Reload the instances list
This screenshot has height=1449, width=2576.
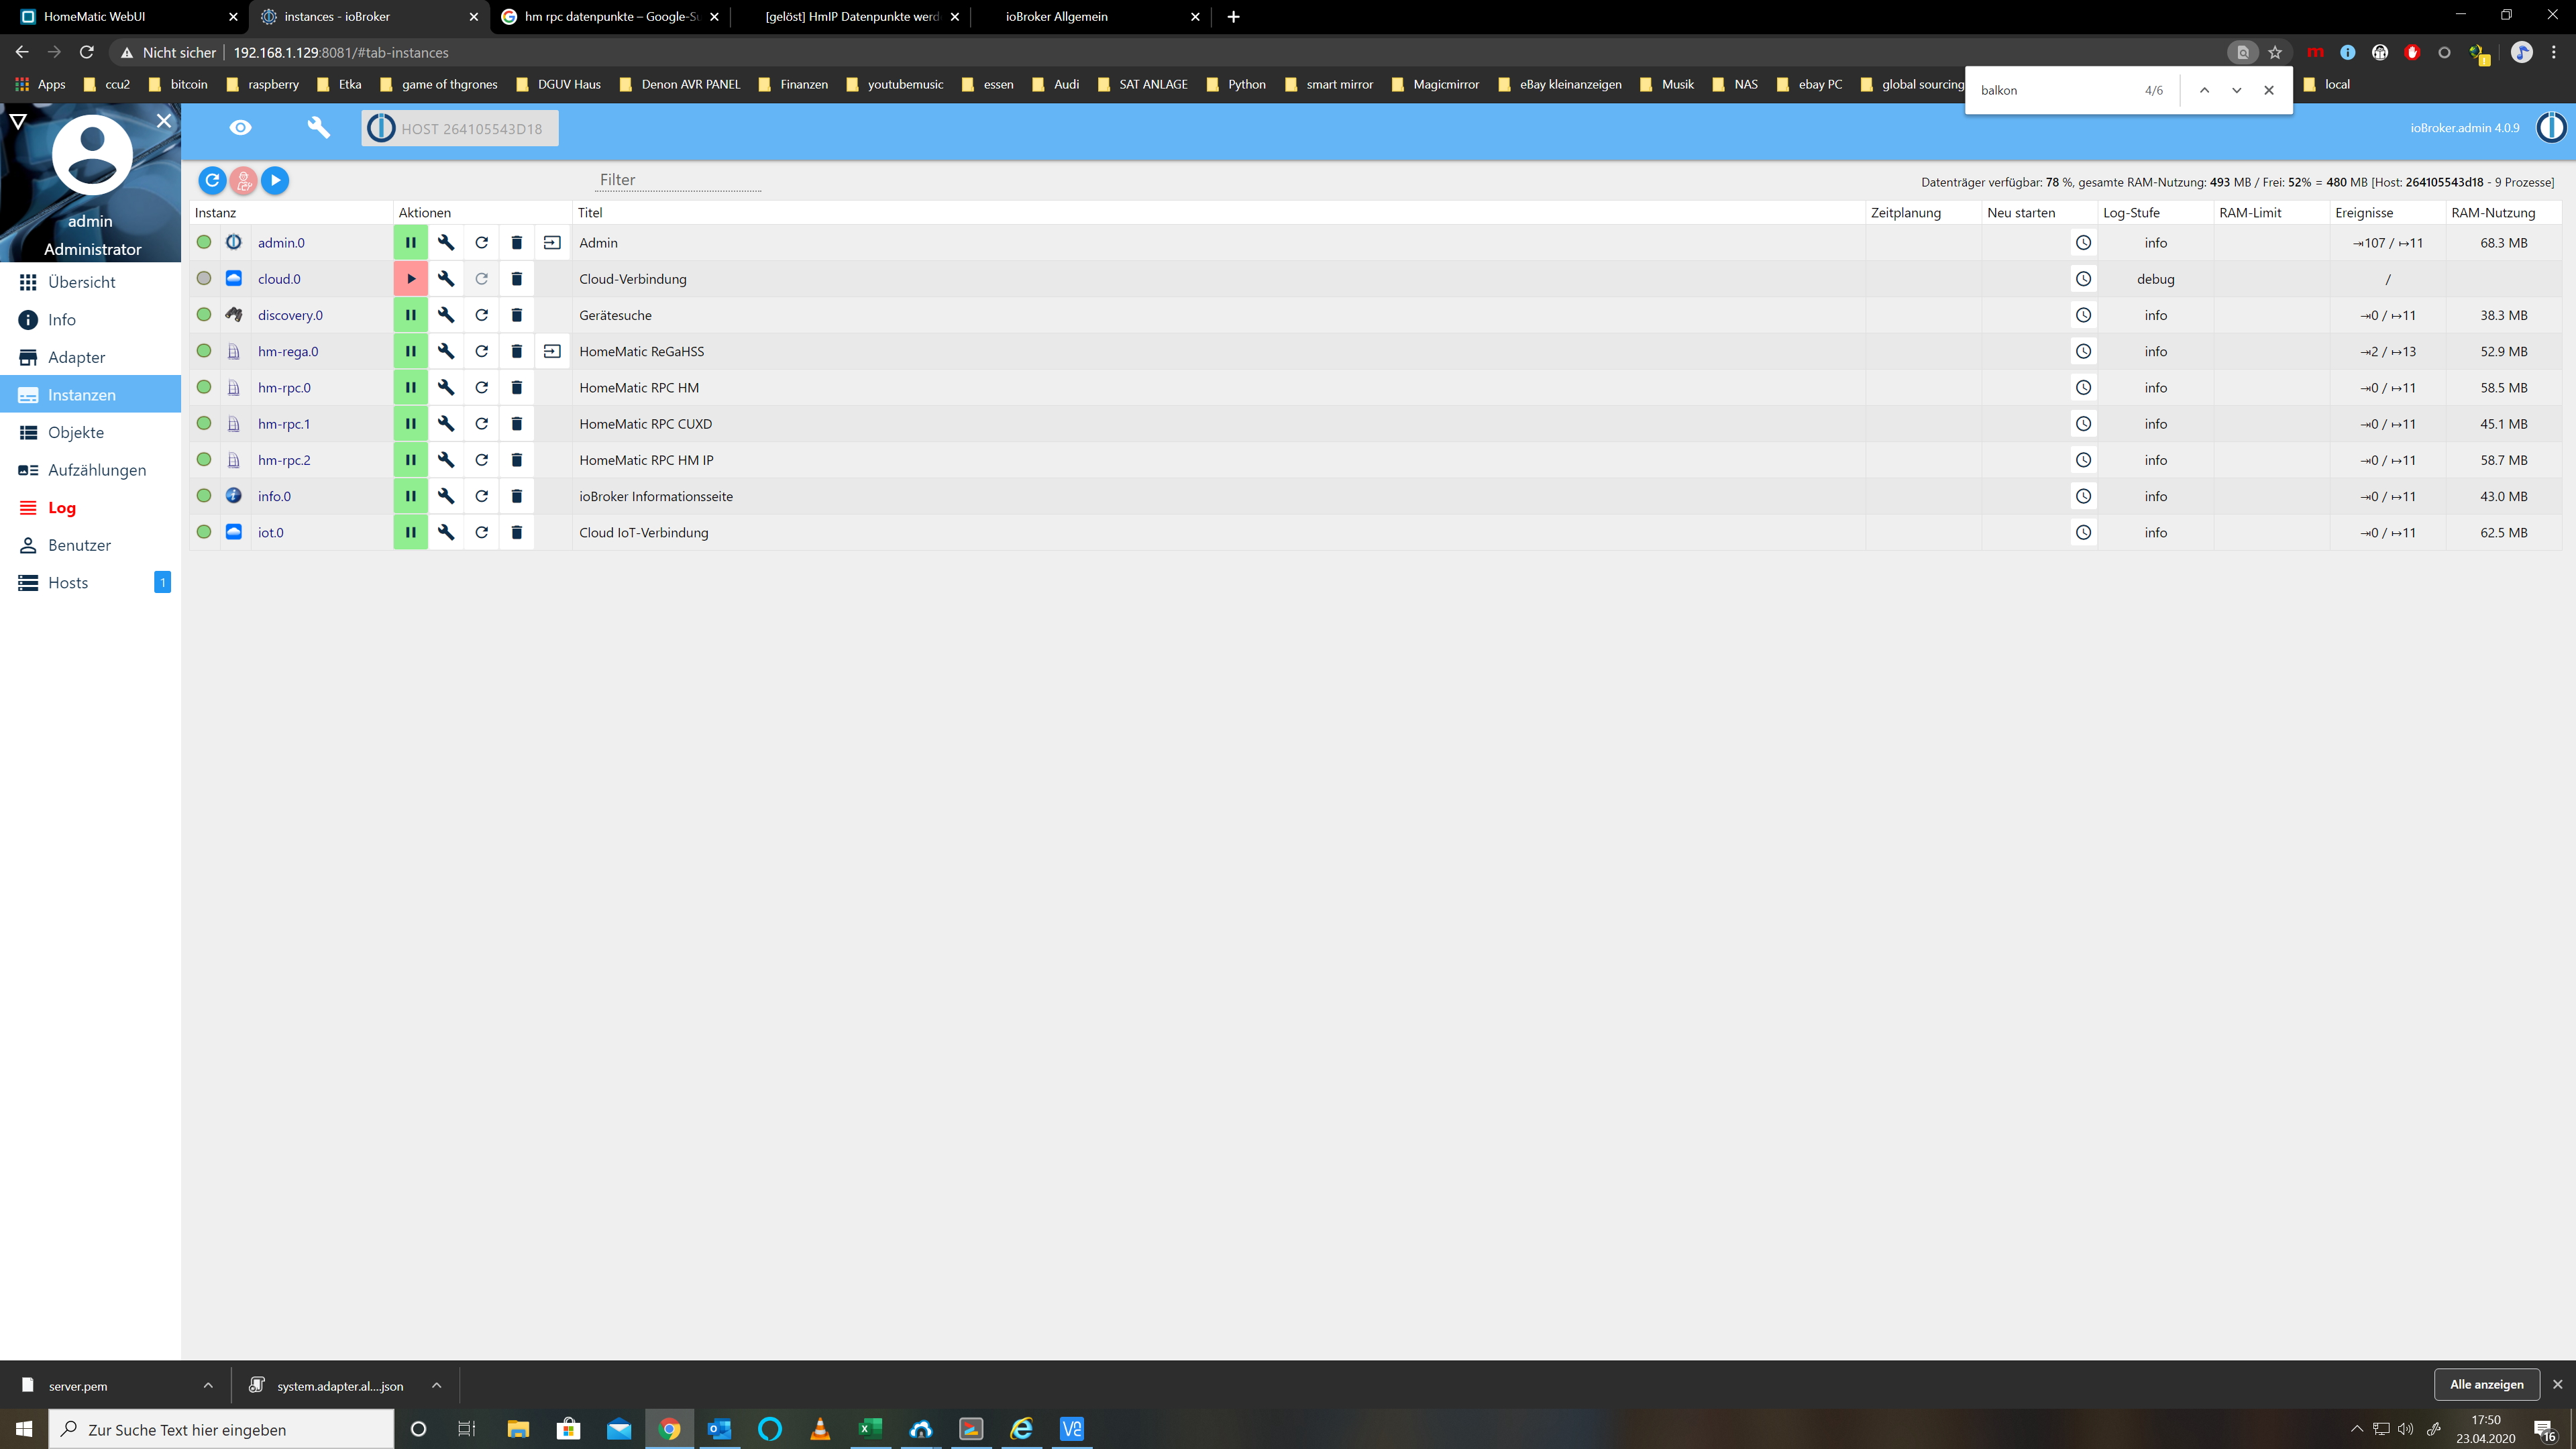(x=212, y=180)
